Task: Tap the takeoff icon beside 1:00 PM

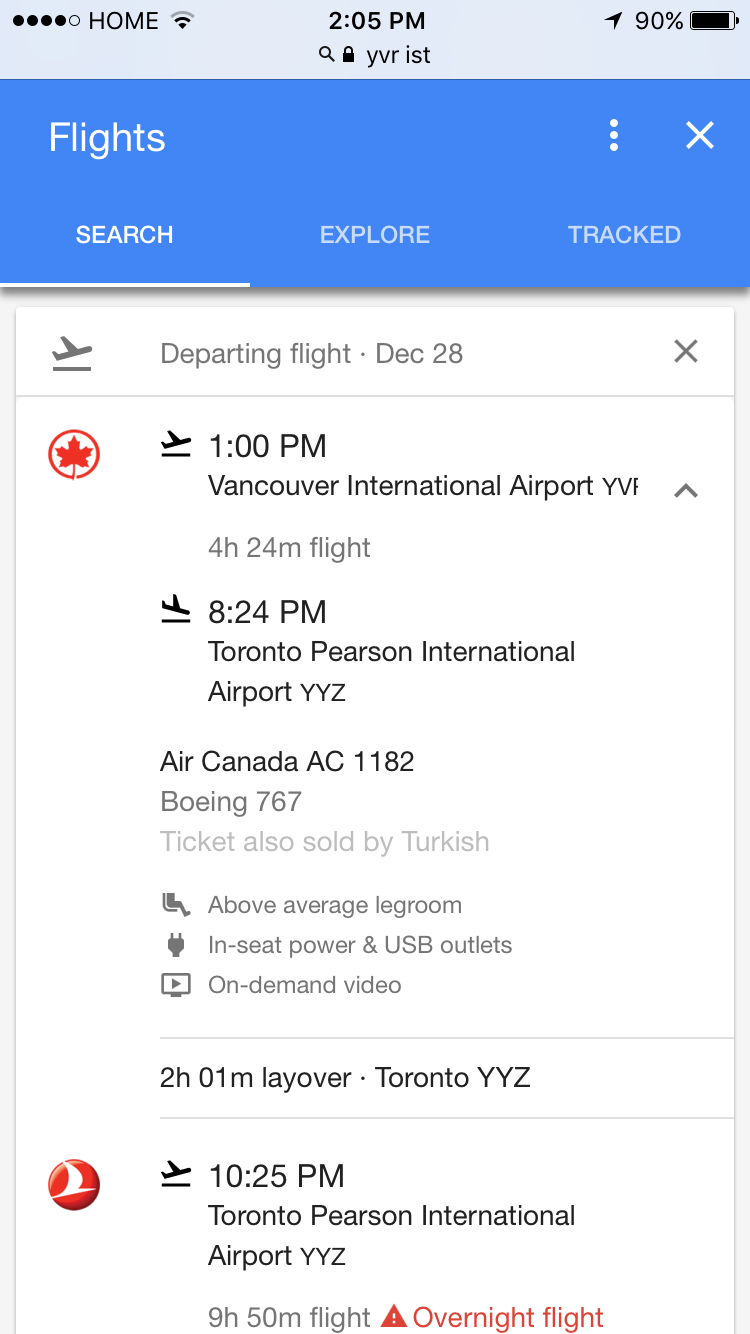Action: pyautogui.click(x=176, y=445)
